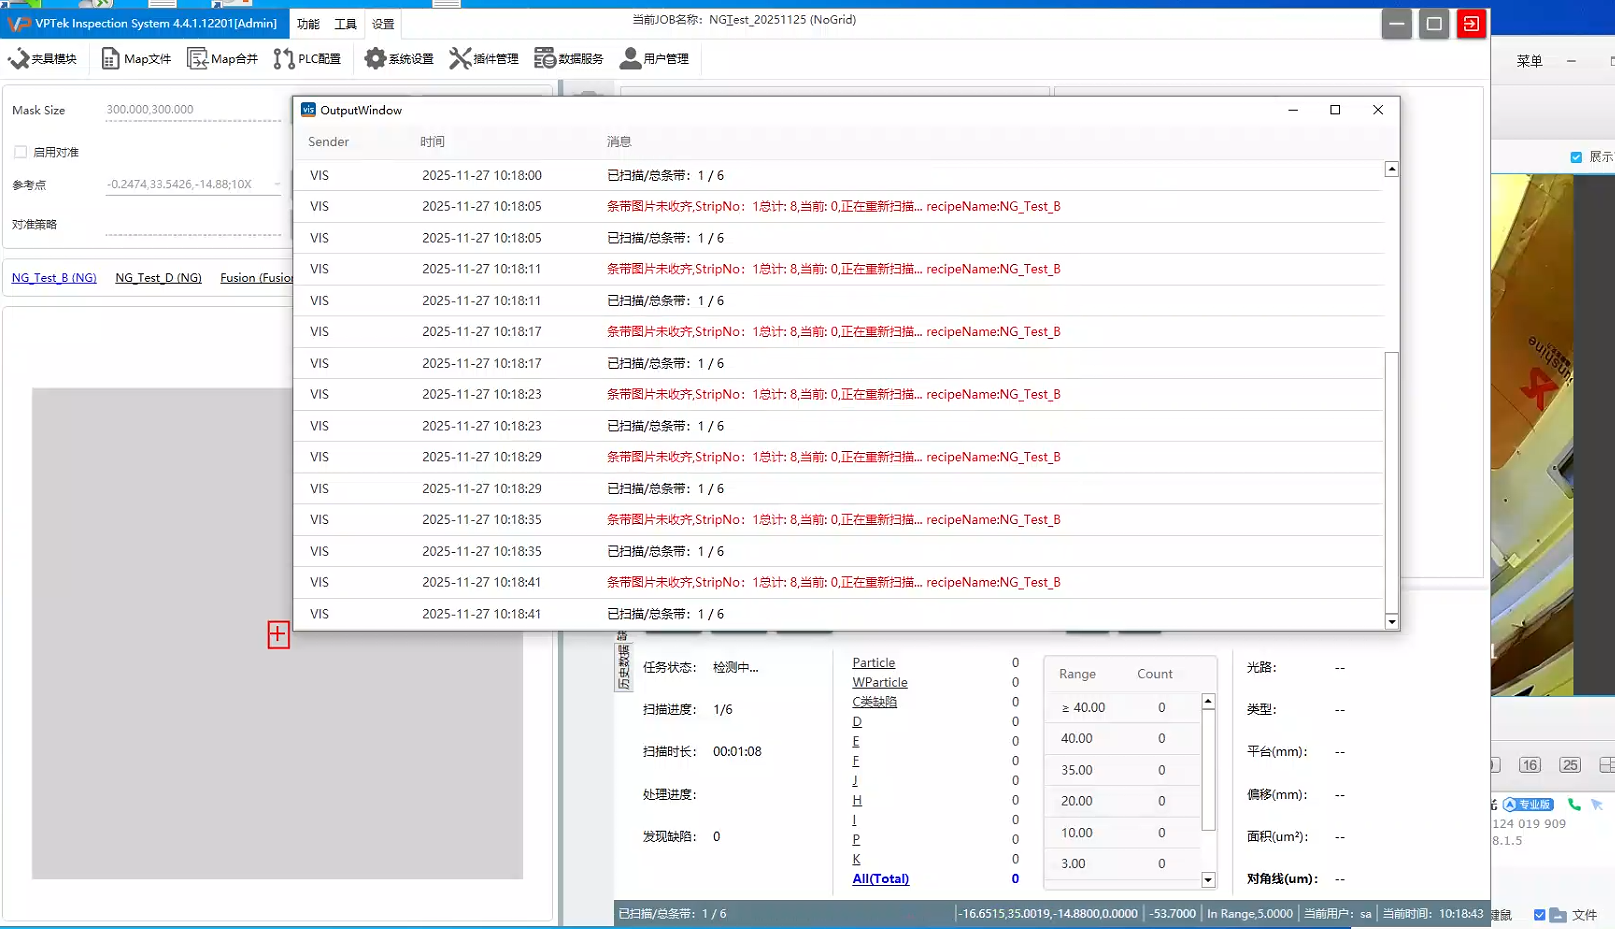Screen dimensions: 1615x929
Task: Open 数据服务 data service
Action: coord(569,59)
